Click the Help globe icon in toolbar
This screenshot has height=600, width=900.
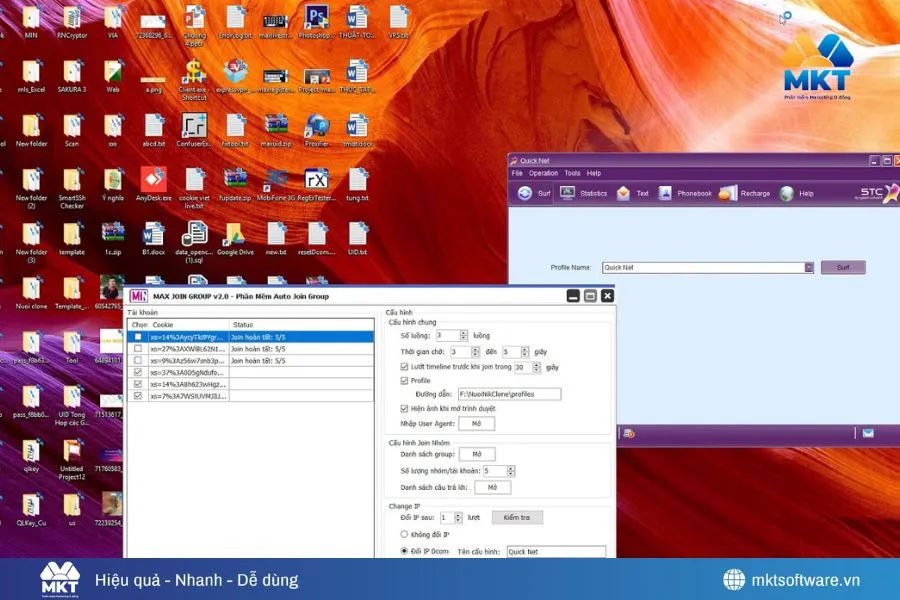pos(787,193)
